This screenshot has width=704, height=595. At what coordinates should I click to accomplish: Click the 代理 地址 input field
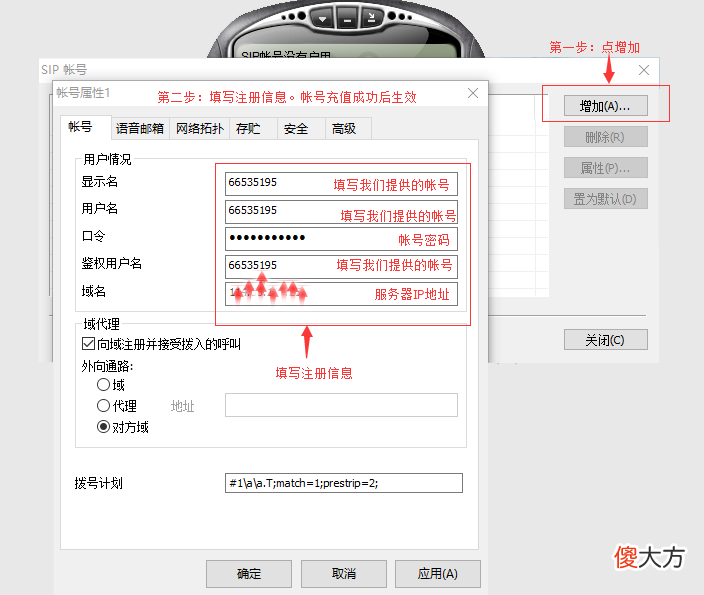(x=341, y=405)
